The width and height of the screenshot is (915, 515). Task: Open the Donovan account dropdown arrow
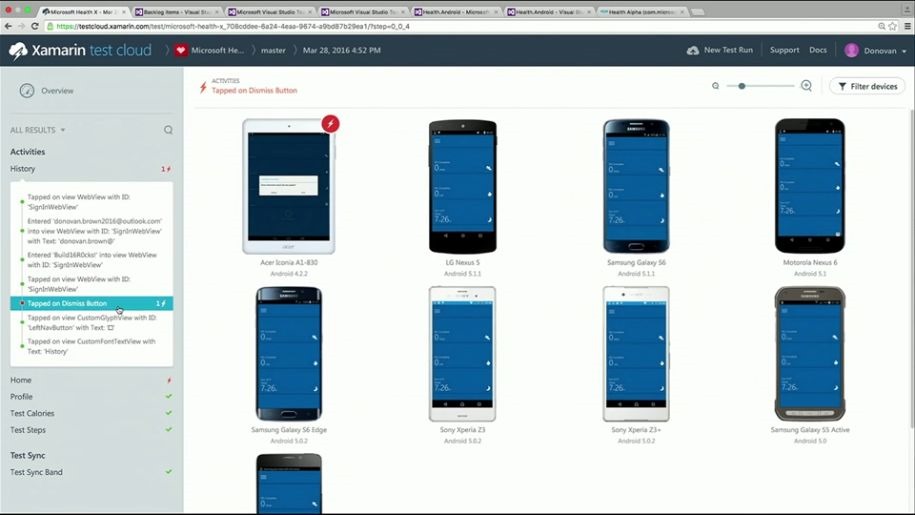pyautogui.click(x=904, y=51)
